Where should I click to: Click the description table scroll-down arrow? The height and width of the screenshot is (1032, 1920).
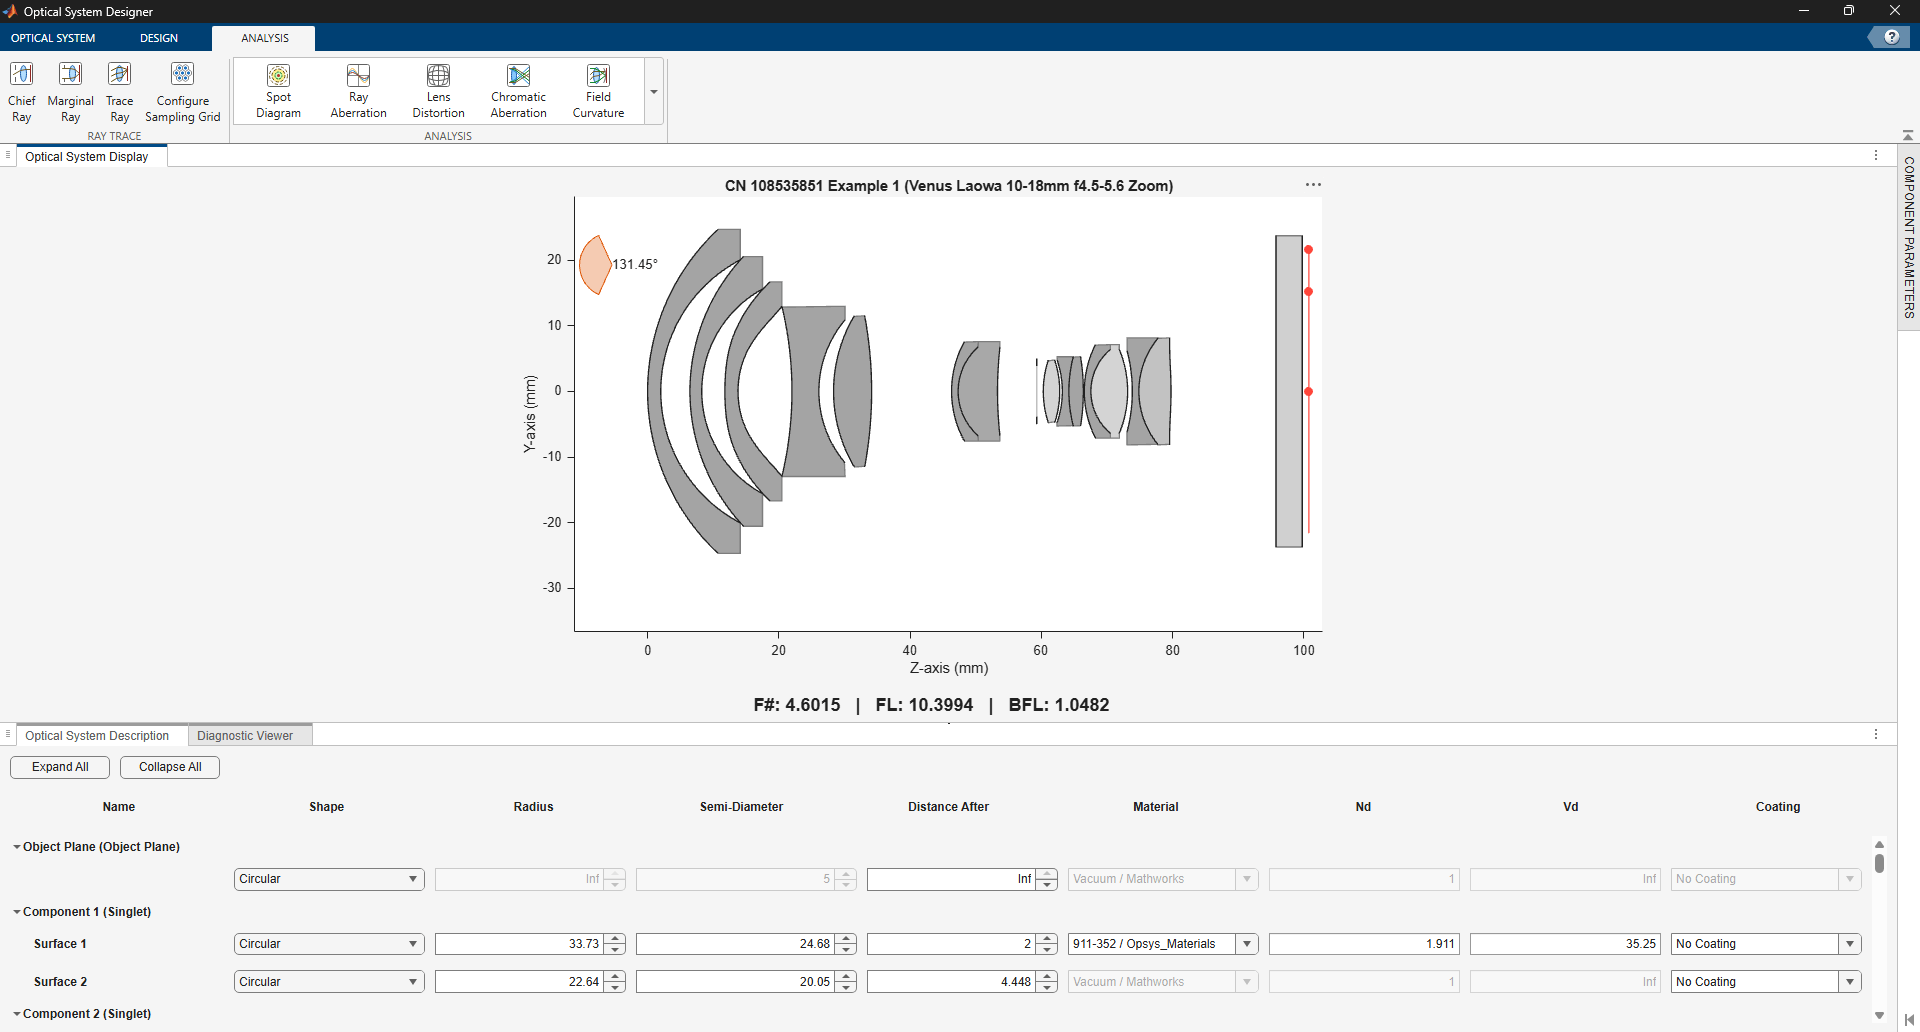1879,1016
